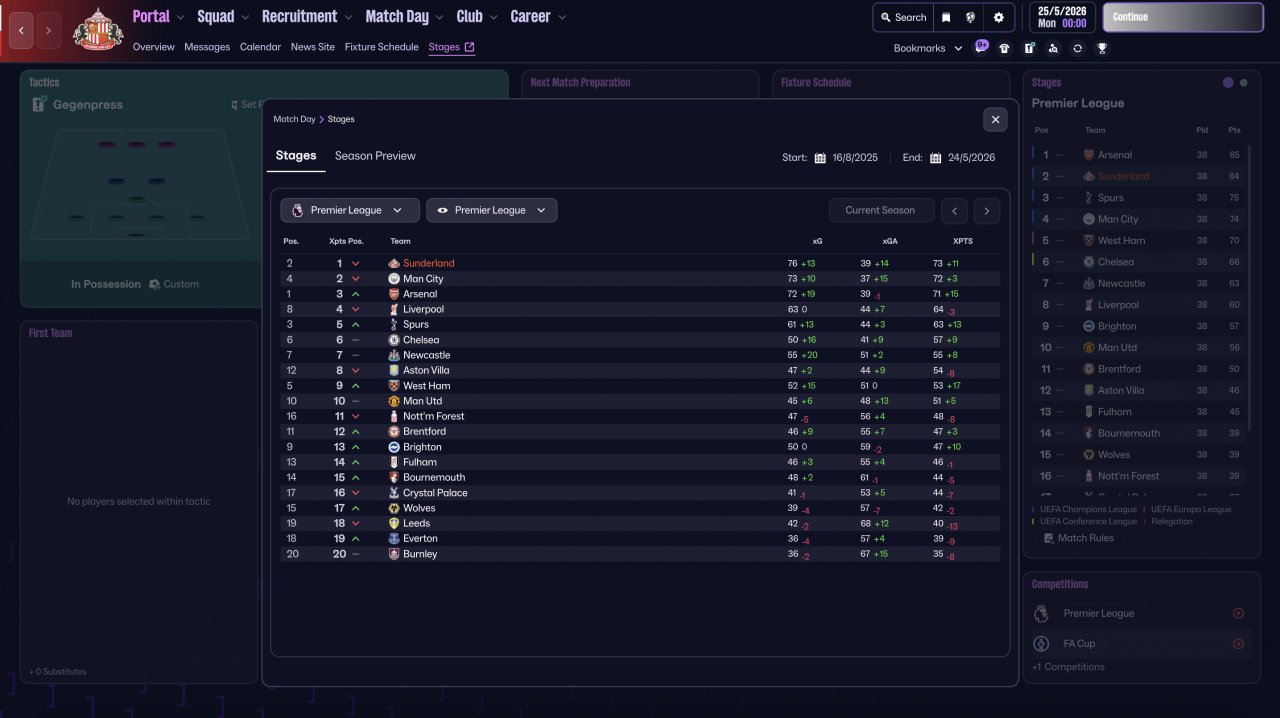1280x718 pixels.
Task: Click Spurs in background Stages widget
Action: tap(1111, 198)
